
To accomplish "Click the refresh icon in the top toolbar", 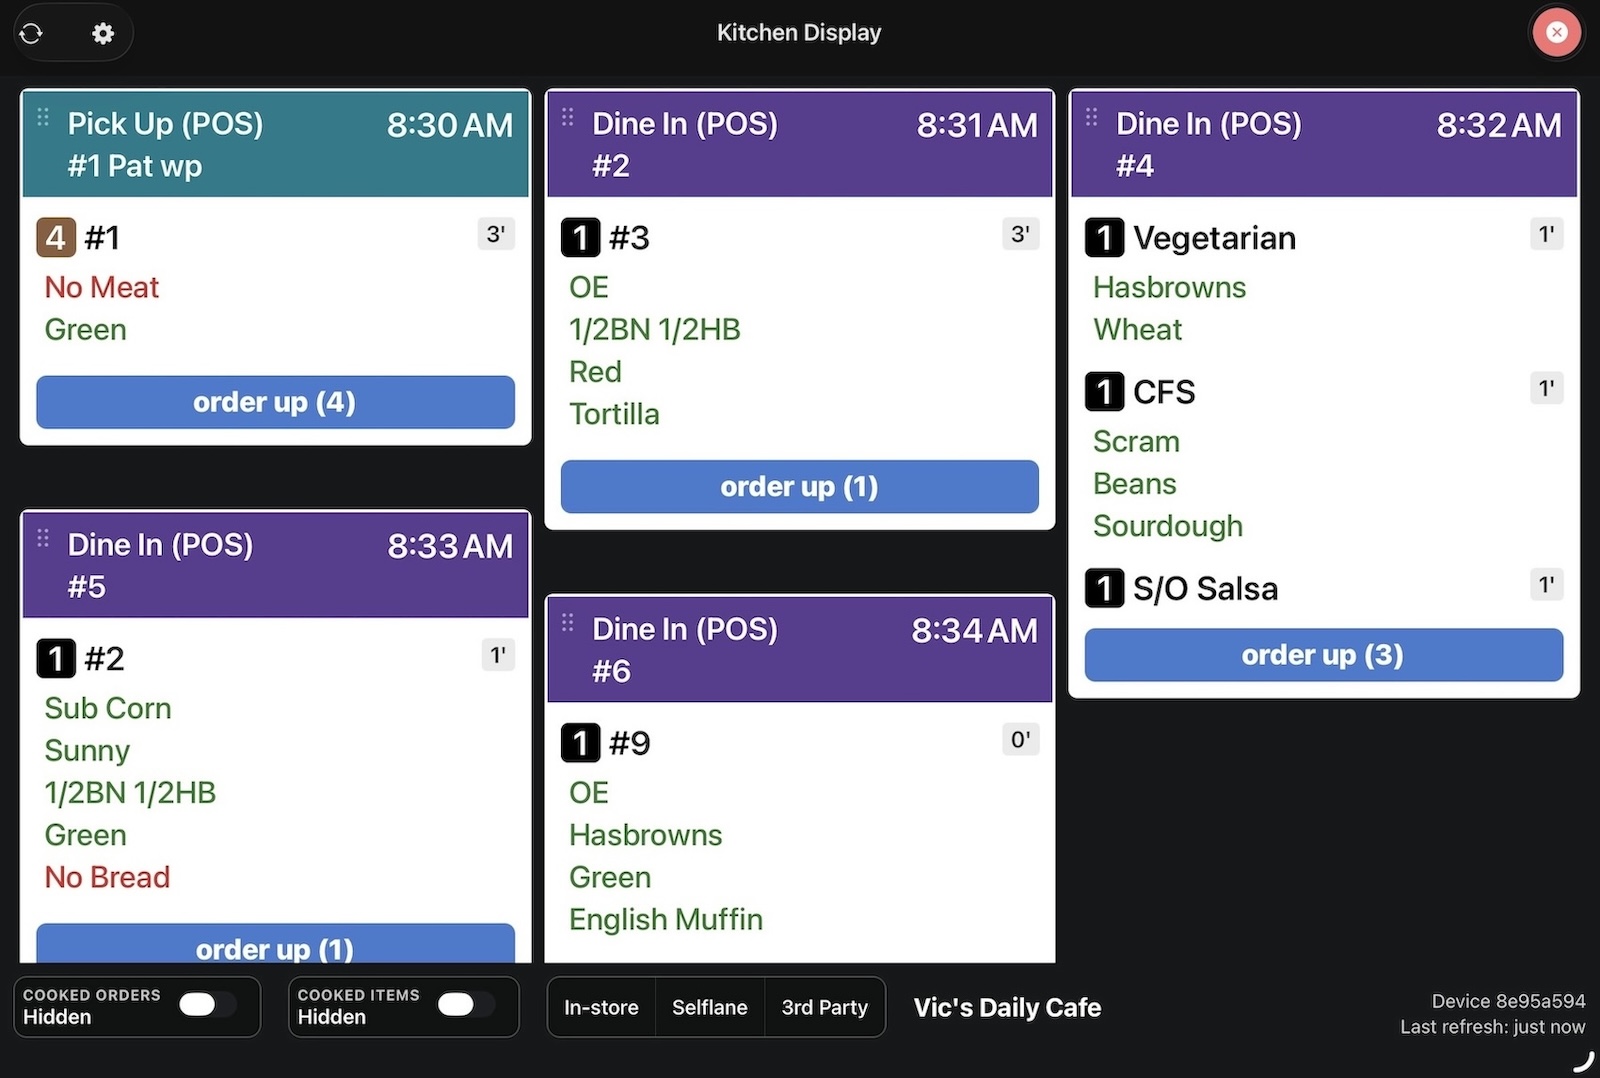I will tap(31, 32).
